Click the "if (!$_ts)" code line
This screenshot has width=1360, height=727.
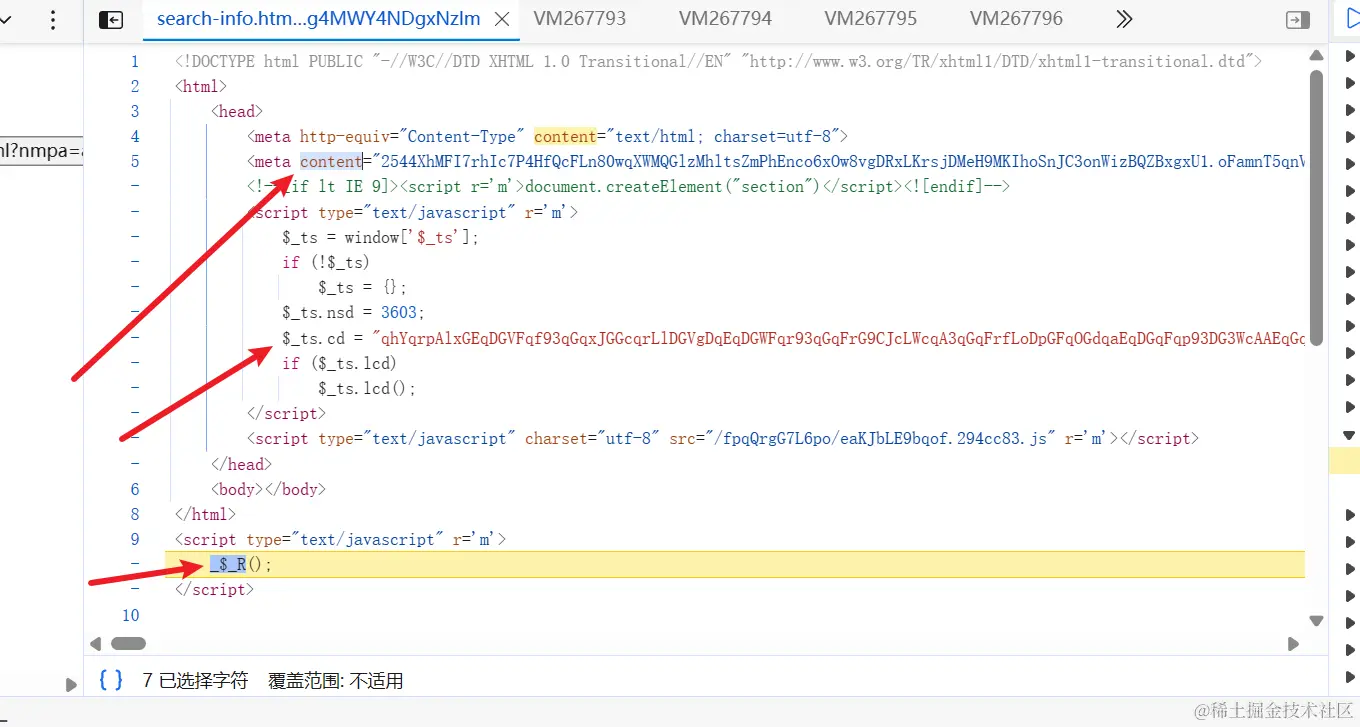pyautogui.click(x=326, y=262)
